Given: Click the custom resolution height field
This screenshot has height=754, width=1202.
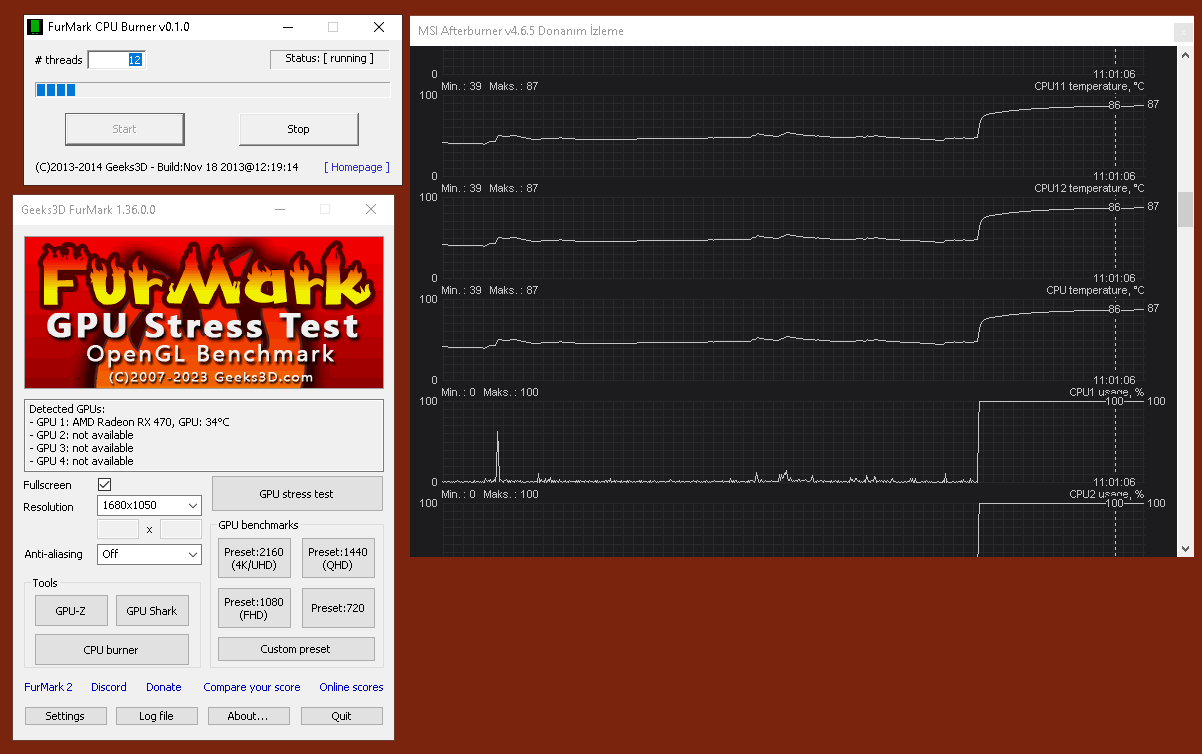Looking at the screenshot, I should [181, 530].
